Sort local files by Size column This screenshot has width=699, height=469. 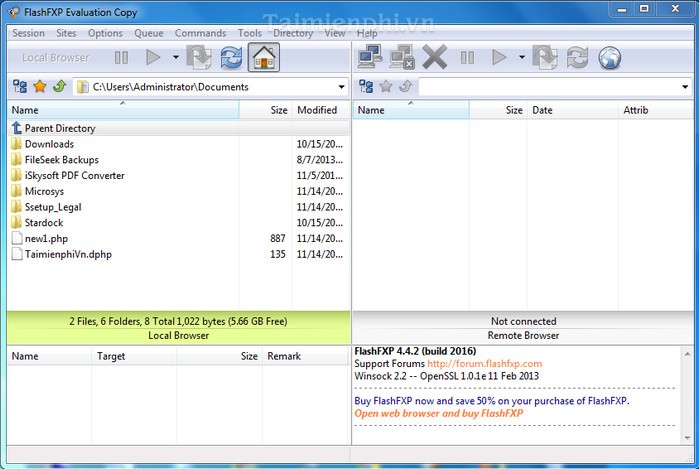pyautogui.click(x=278, y=110)
